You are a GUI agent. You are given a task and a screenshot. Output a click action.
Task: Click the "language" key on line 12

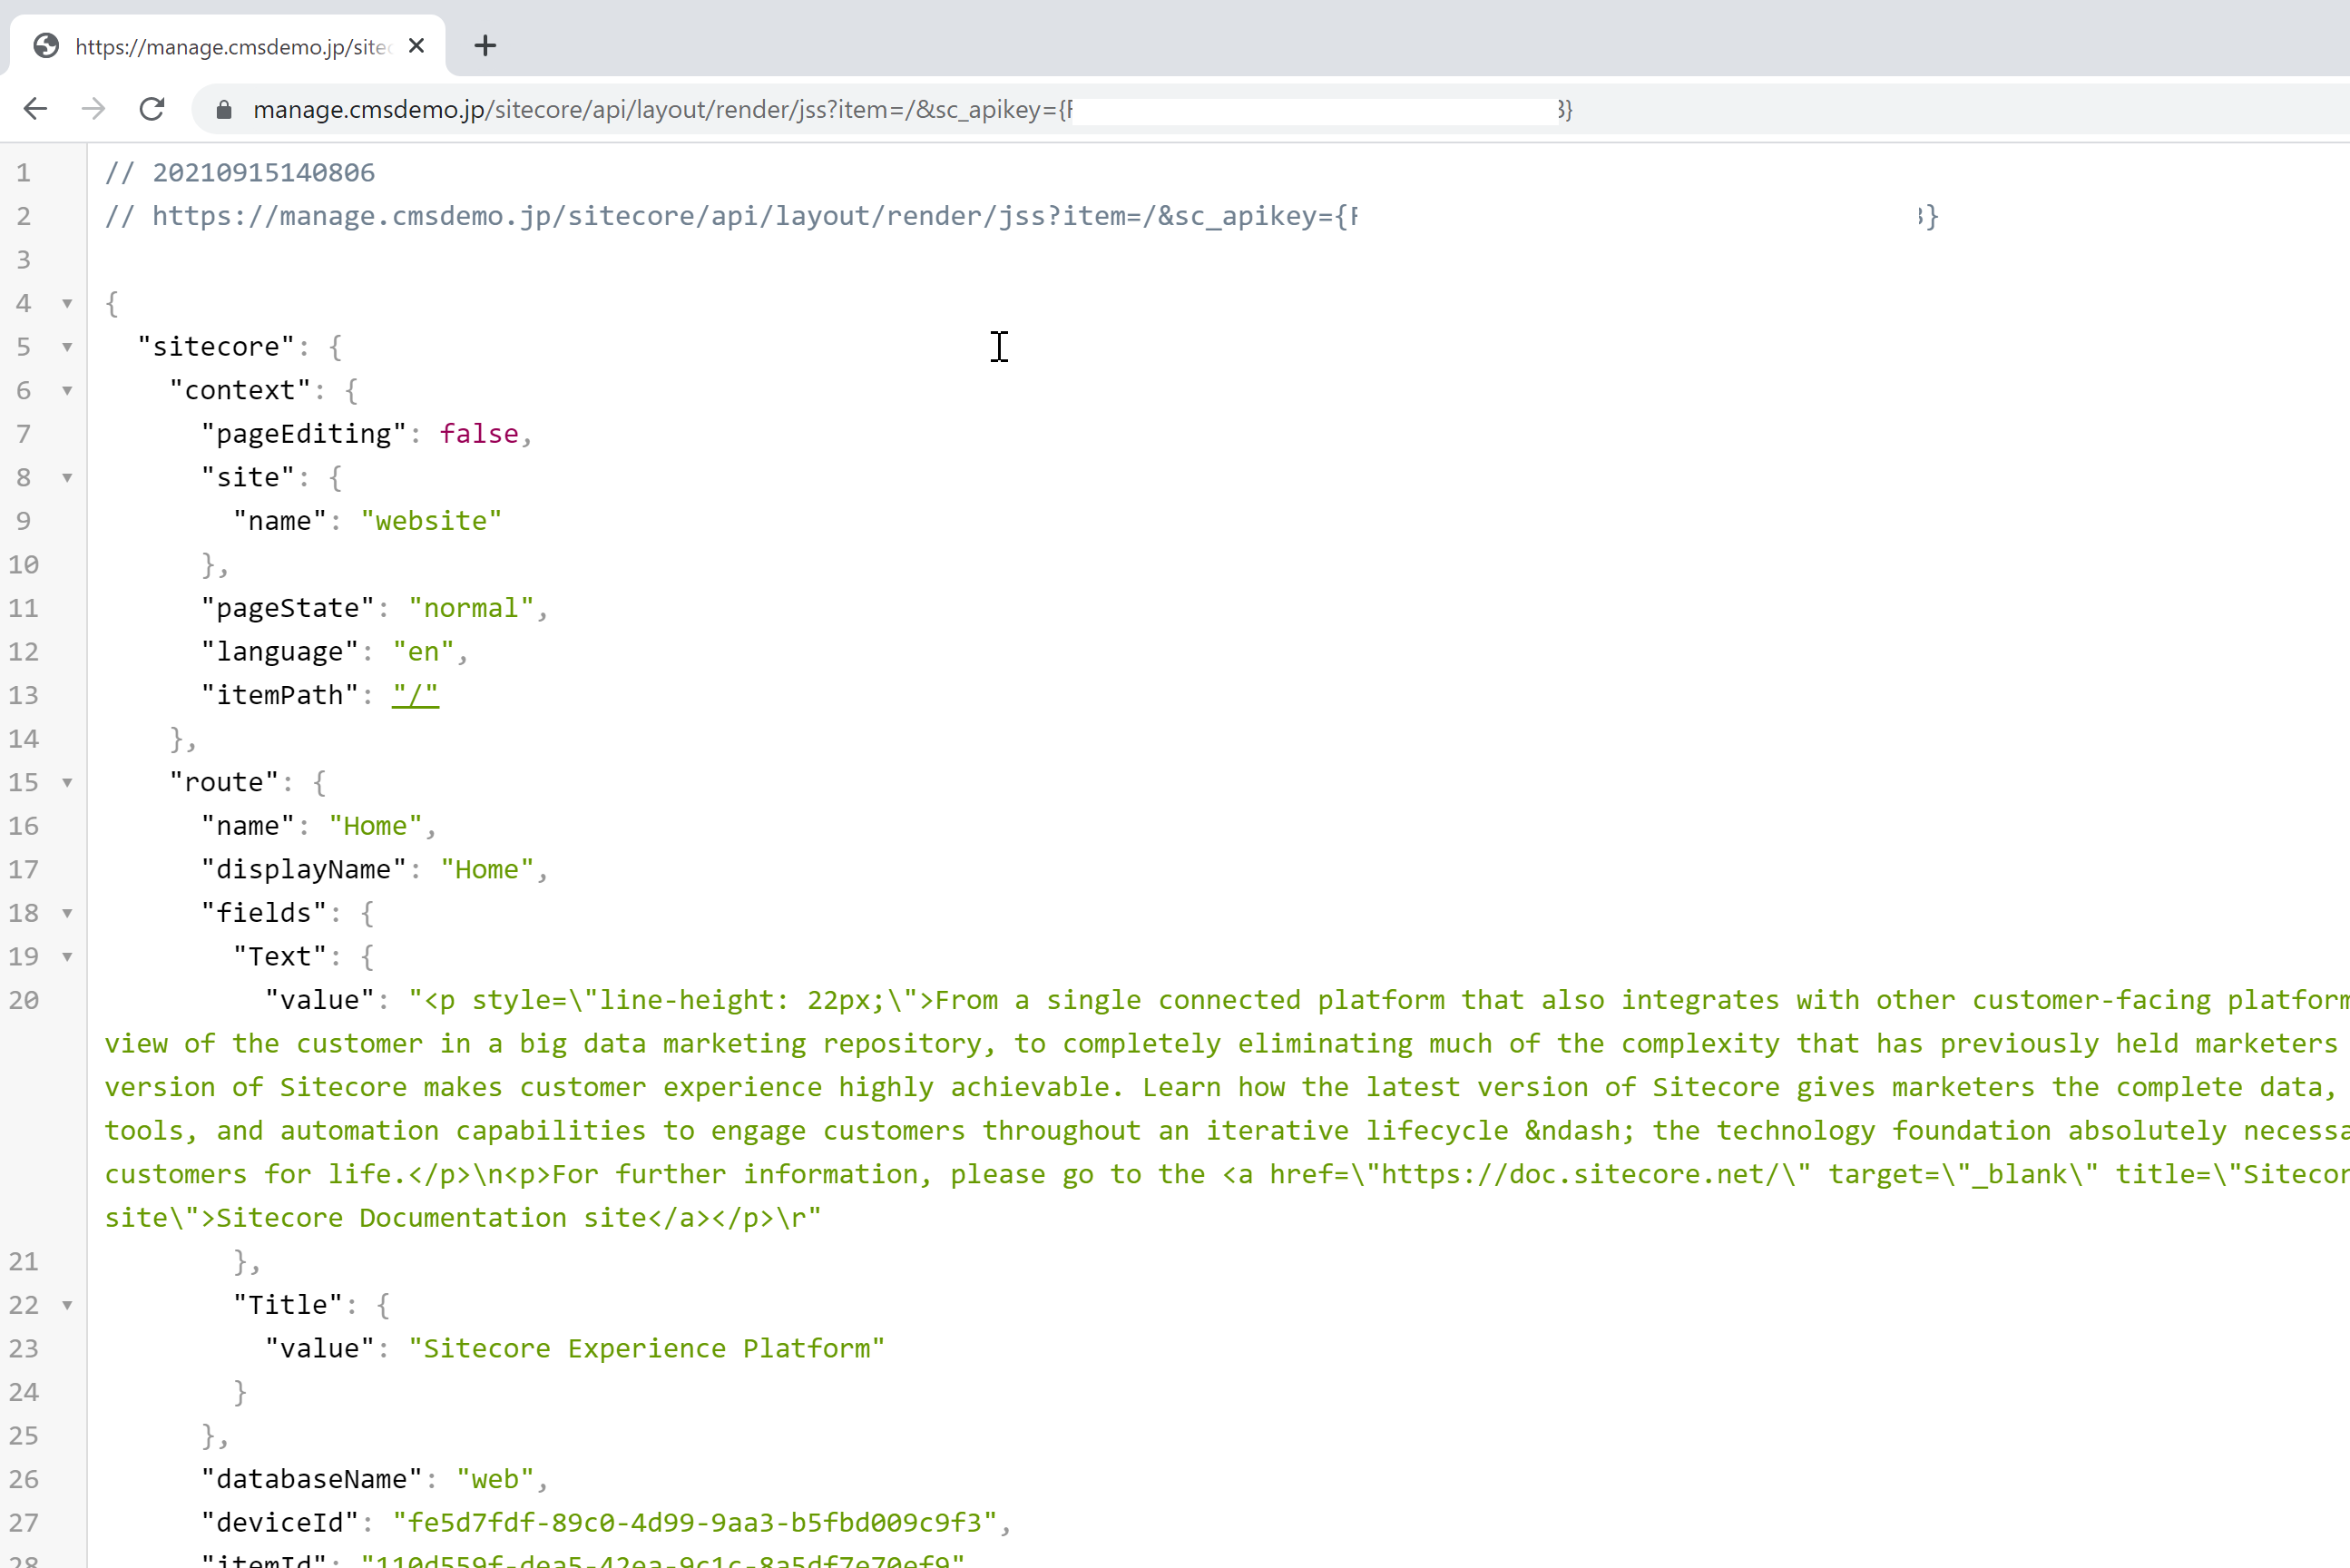(279, 652)
